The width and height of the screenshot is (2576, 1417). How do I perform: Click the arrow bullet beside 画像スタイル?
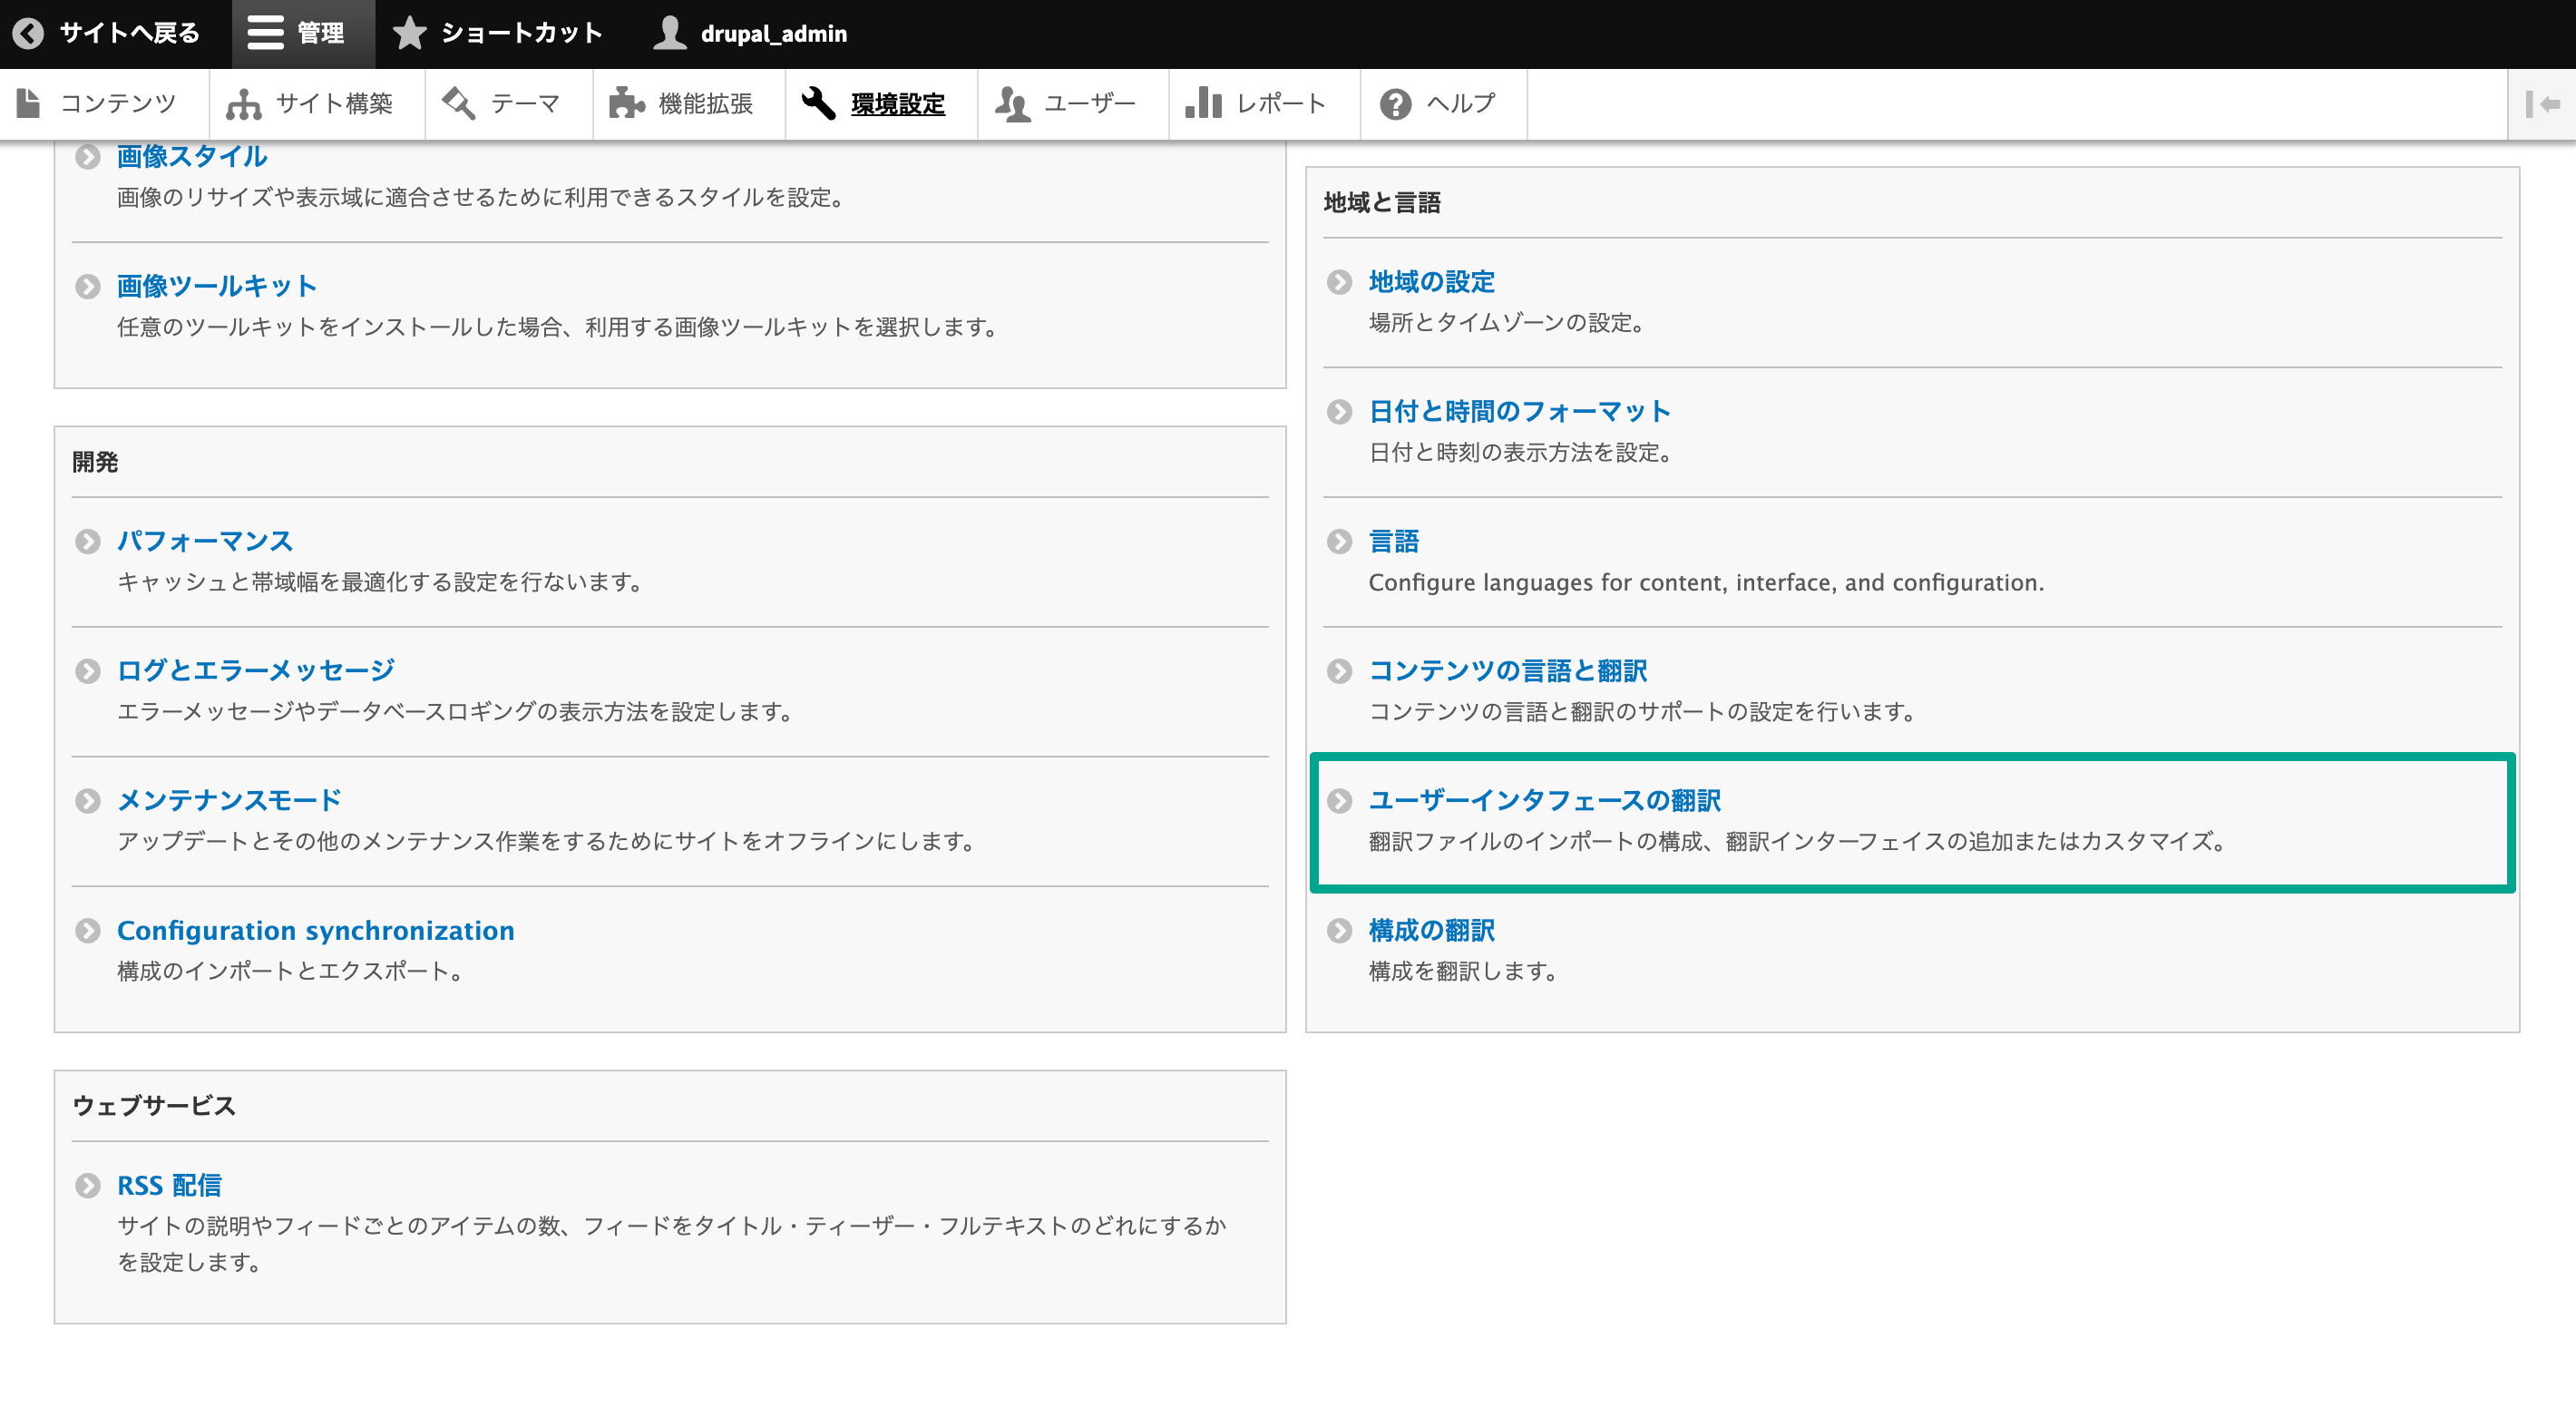[x=88, y=157]
